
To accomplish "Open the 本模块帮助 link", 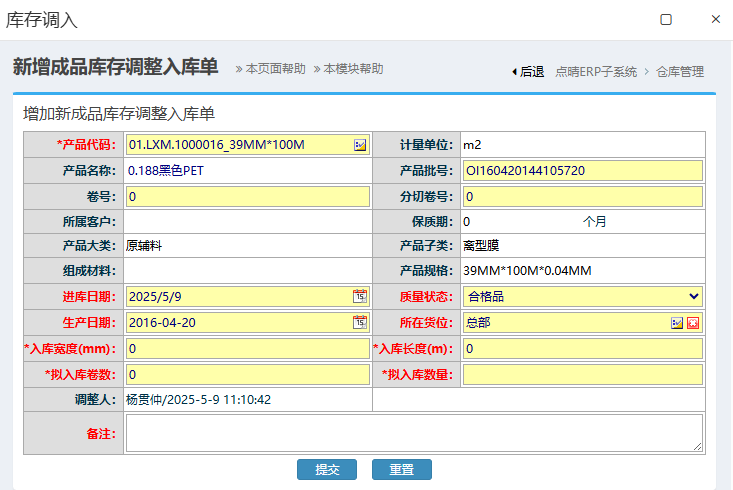I will tap(352, 69).
